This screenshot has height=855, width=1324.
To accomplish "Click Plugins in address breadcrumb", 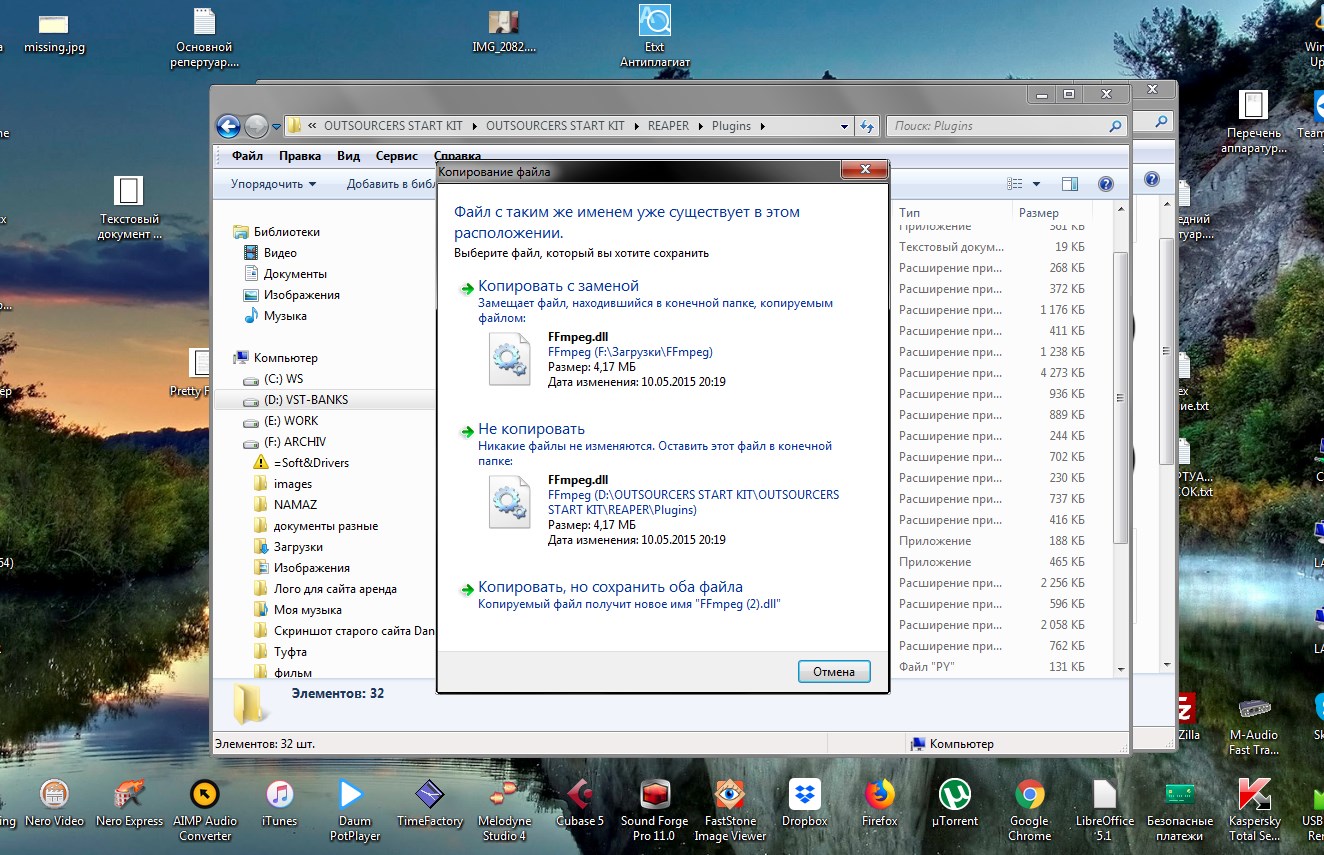I will [x=733, y=126].
